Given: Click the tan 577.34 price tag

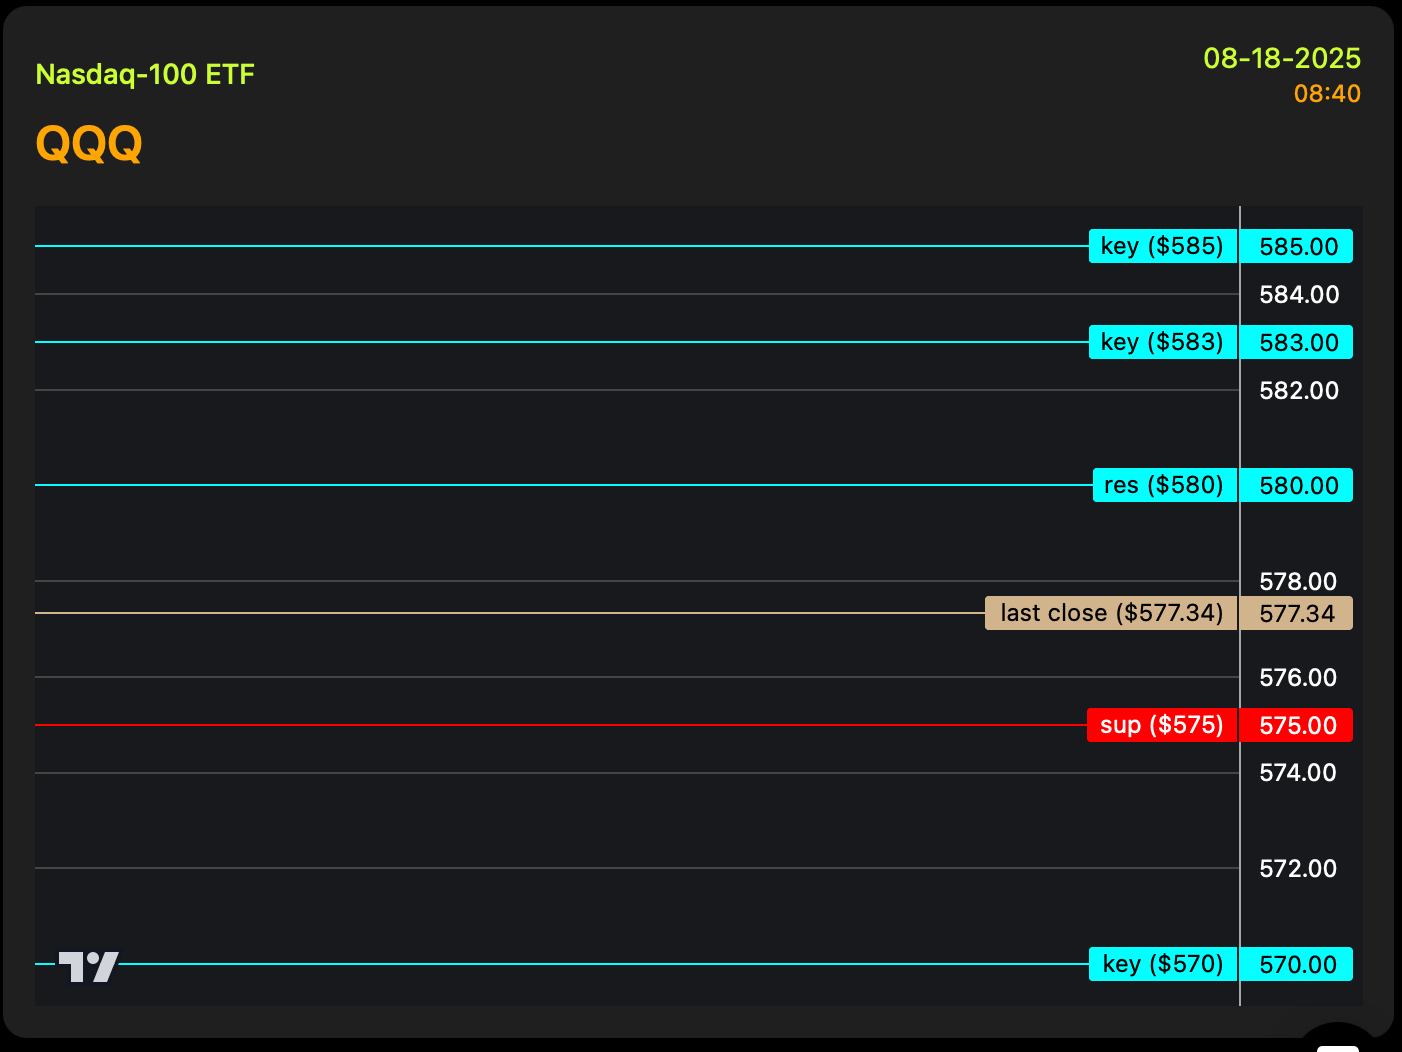Looking at the screenshot, I should pos(1296,613).
